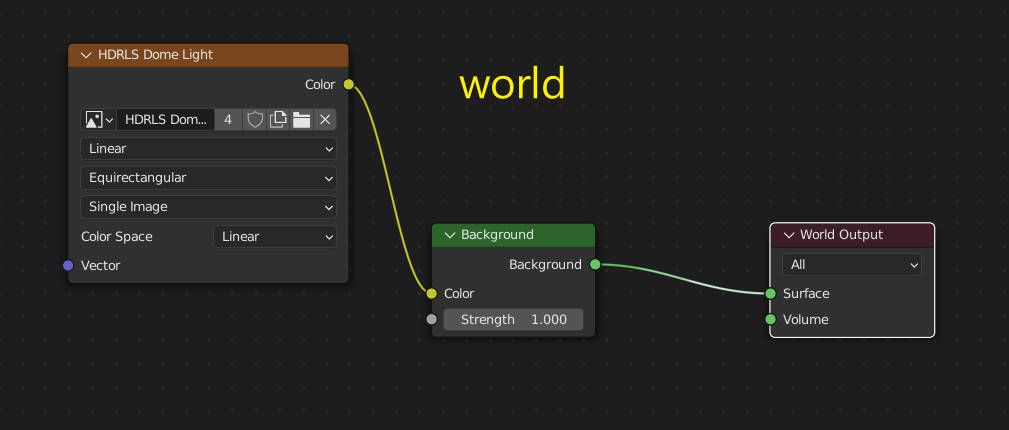The width and height of the screenshot is (1009, 430).
Task: Open the Single Image source dropdown
Action: [x=208, y=207]
